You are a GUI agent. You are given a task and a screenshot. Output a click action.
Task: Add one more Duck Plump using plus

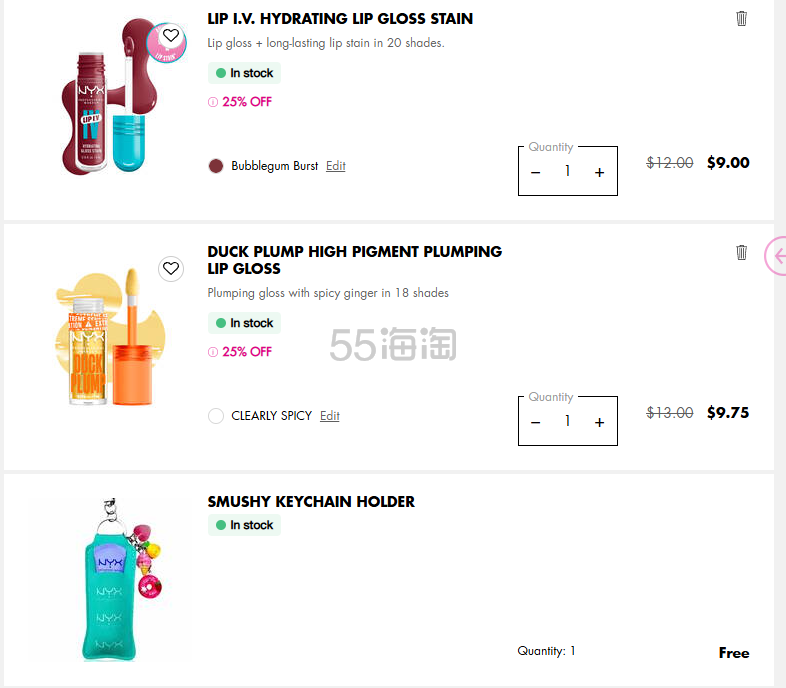(600, 422)
